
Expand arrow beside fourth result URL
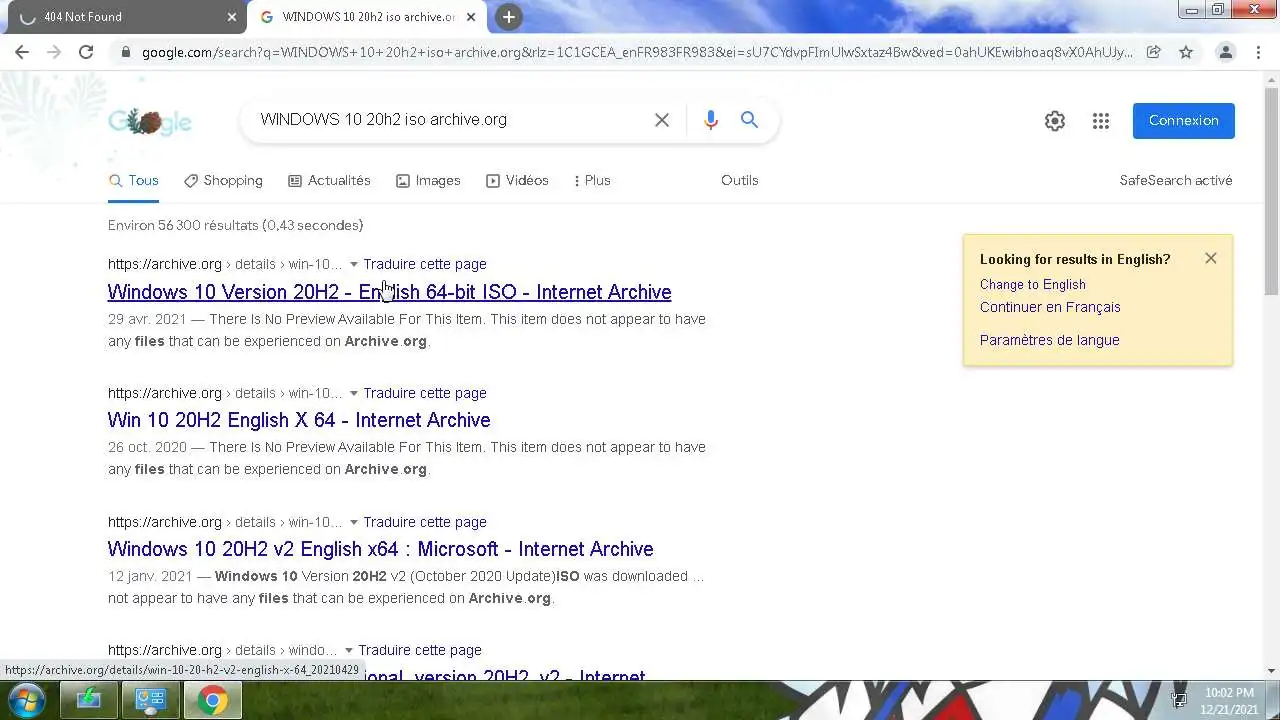(x=348, y=651)
